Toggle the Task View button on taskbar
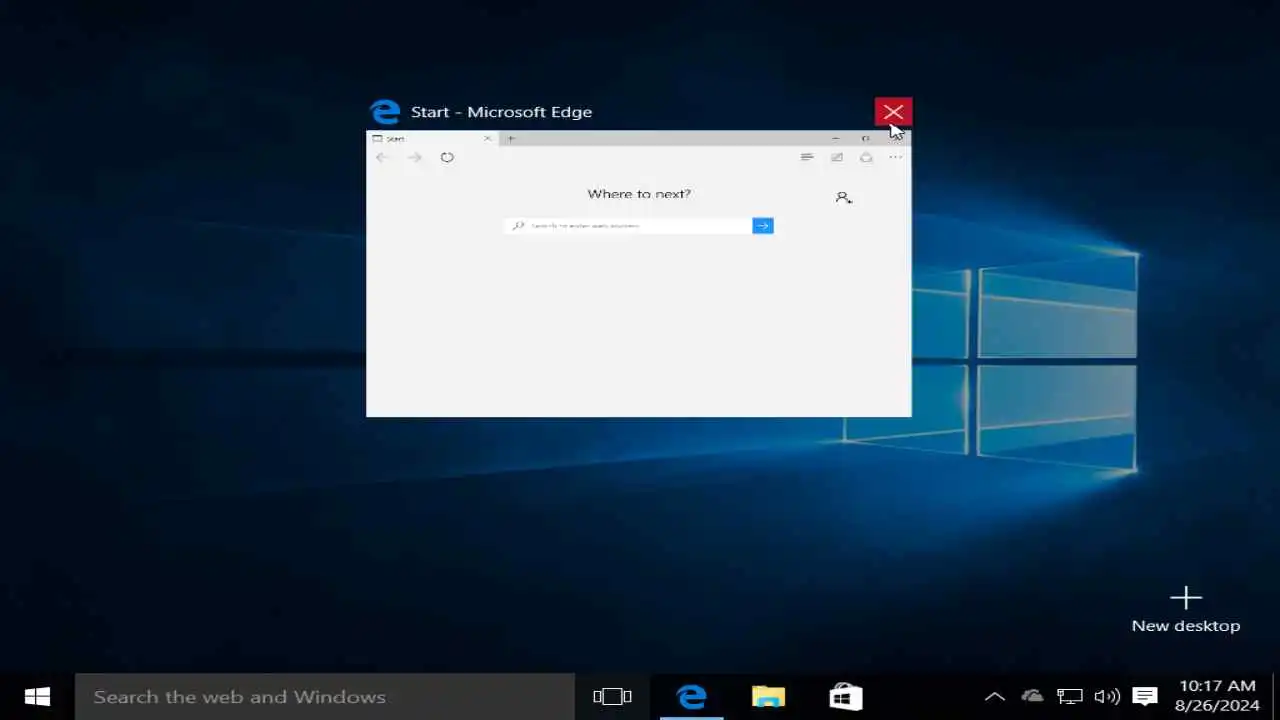The height and width of the screenshot is (720, 1280). pyautogui.click(x=612, y=697)
